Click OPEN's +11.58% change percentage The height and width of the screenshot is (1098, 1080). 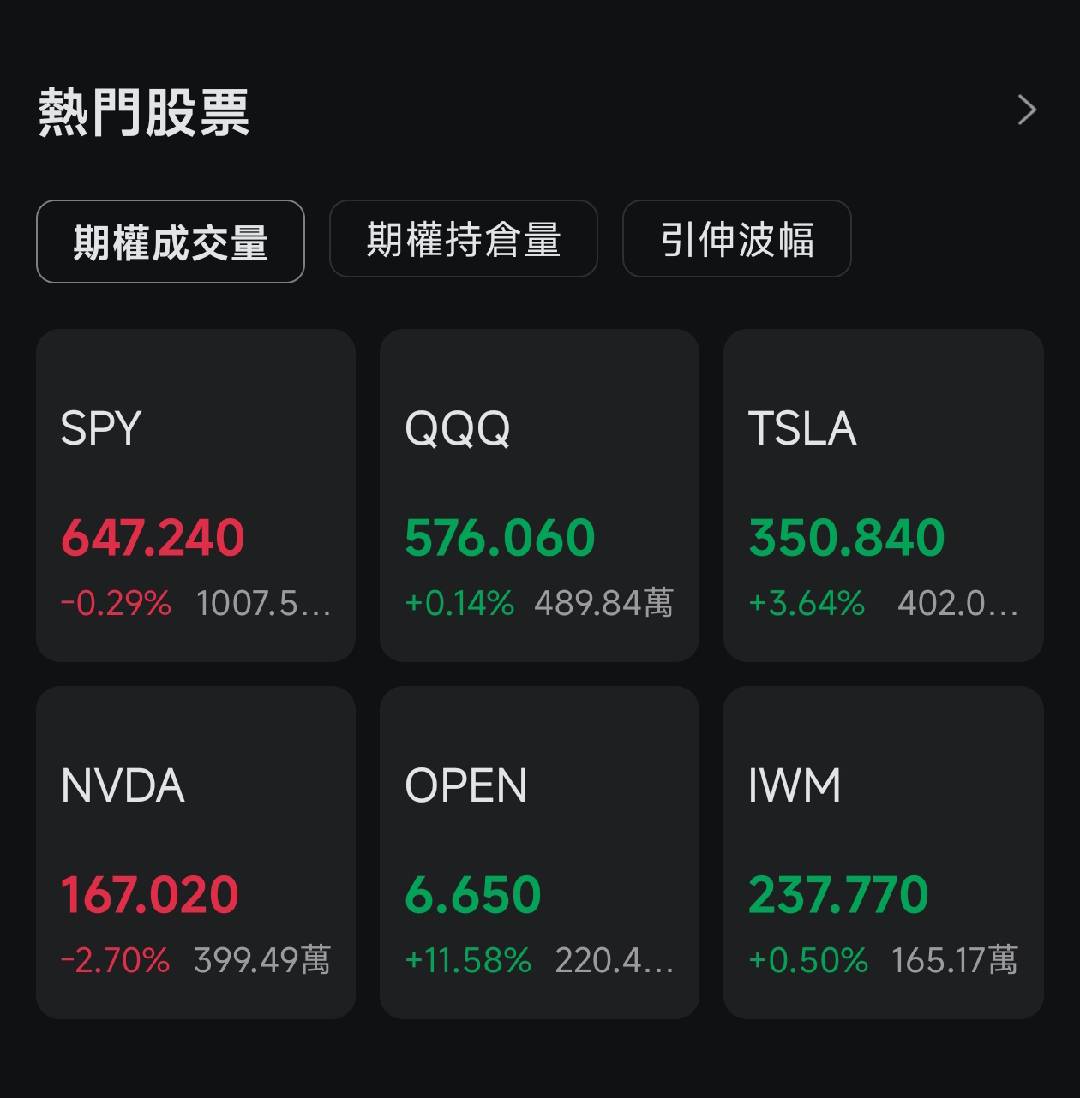pos(470,960)
